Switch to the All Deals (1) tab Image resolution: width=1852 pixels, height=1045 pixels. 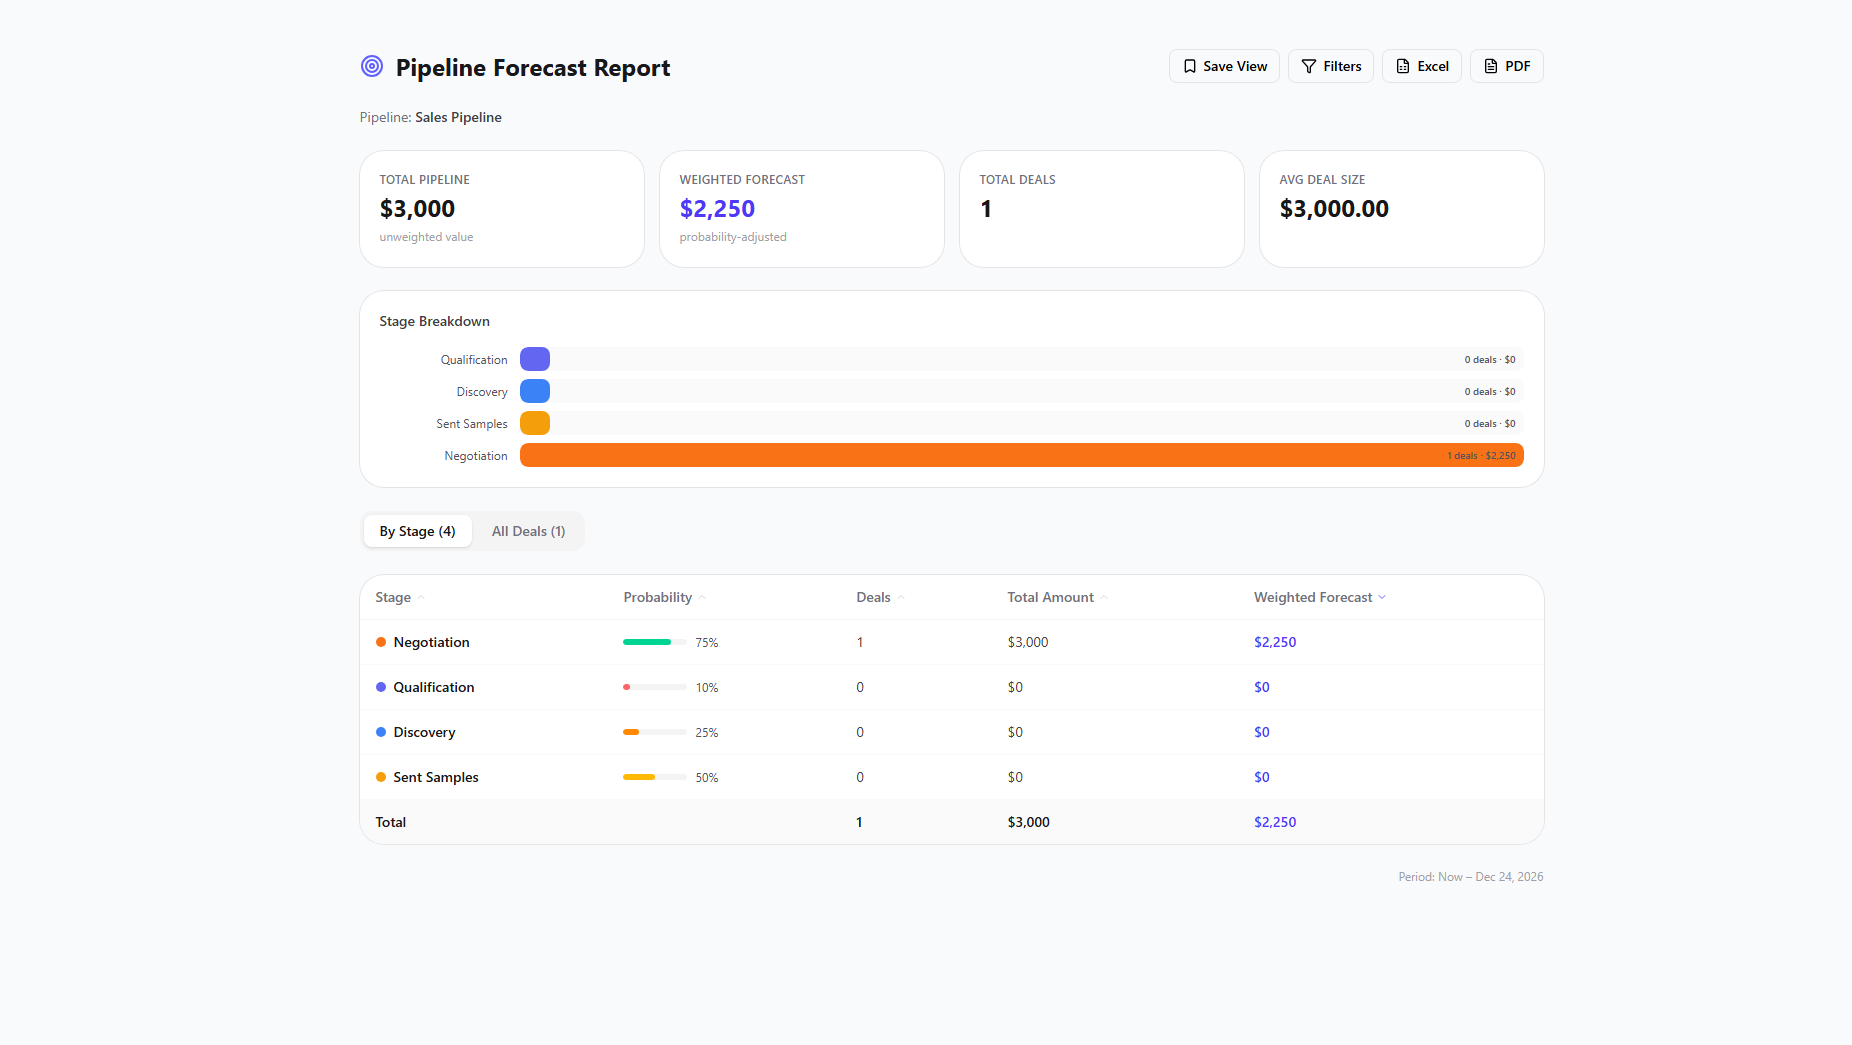tap(528, 531)
